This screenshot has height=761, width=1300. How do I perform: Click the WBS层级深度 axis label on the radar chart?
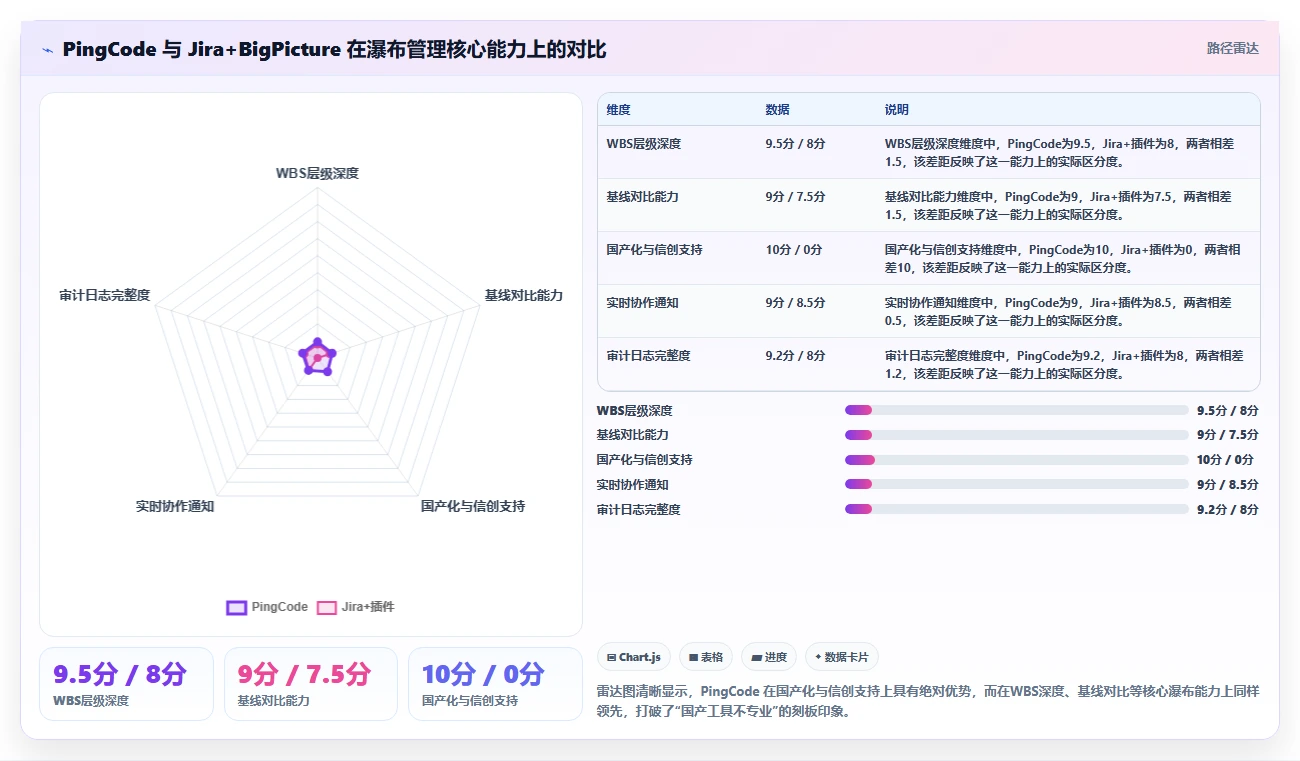tap(317, 174)
